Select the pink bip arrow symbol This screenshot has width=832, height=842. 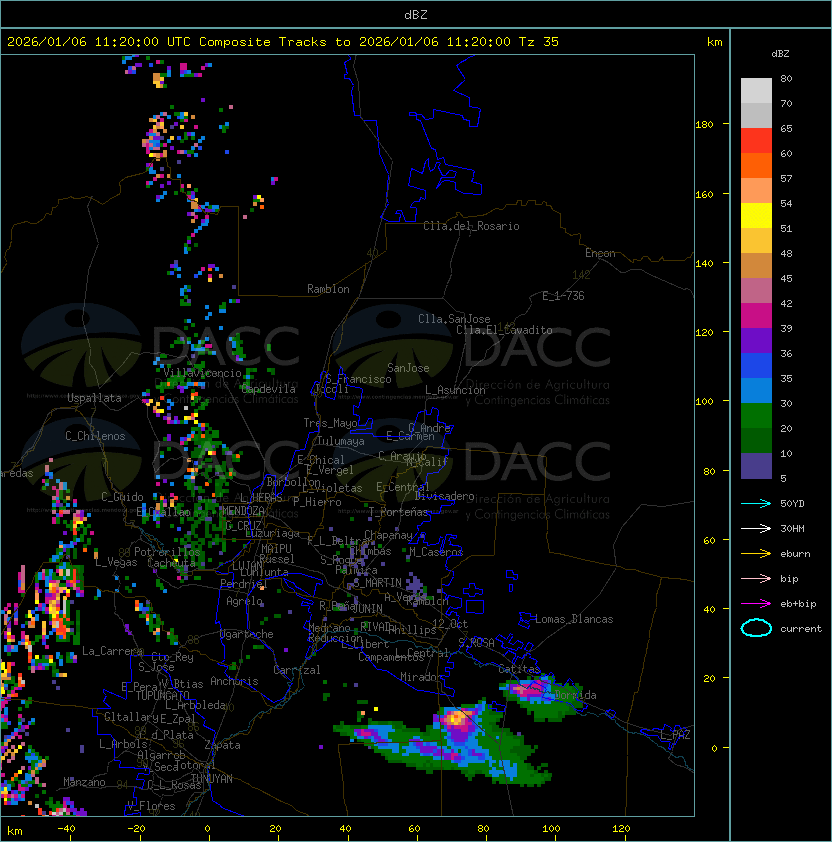756,578
